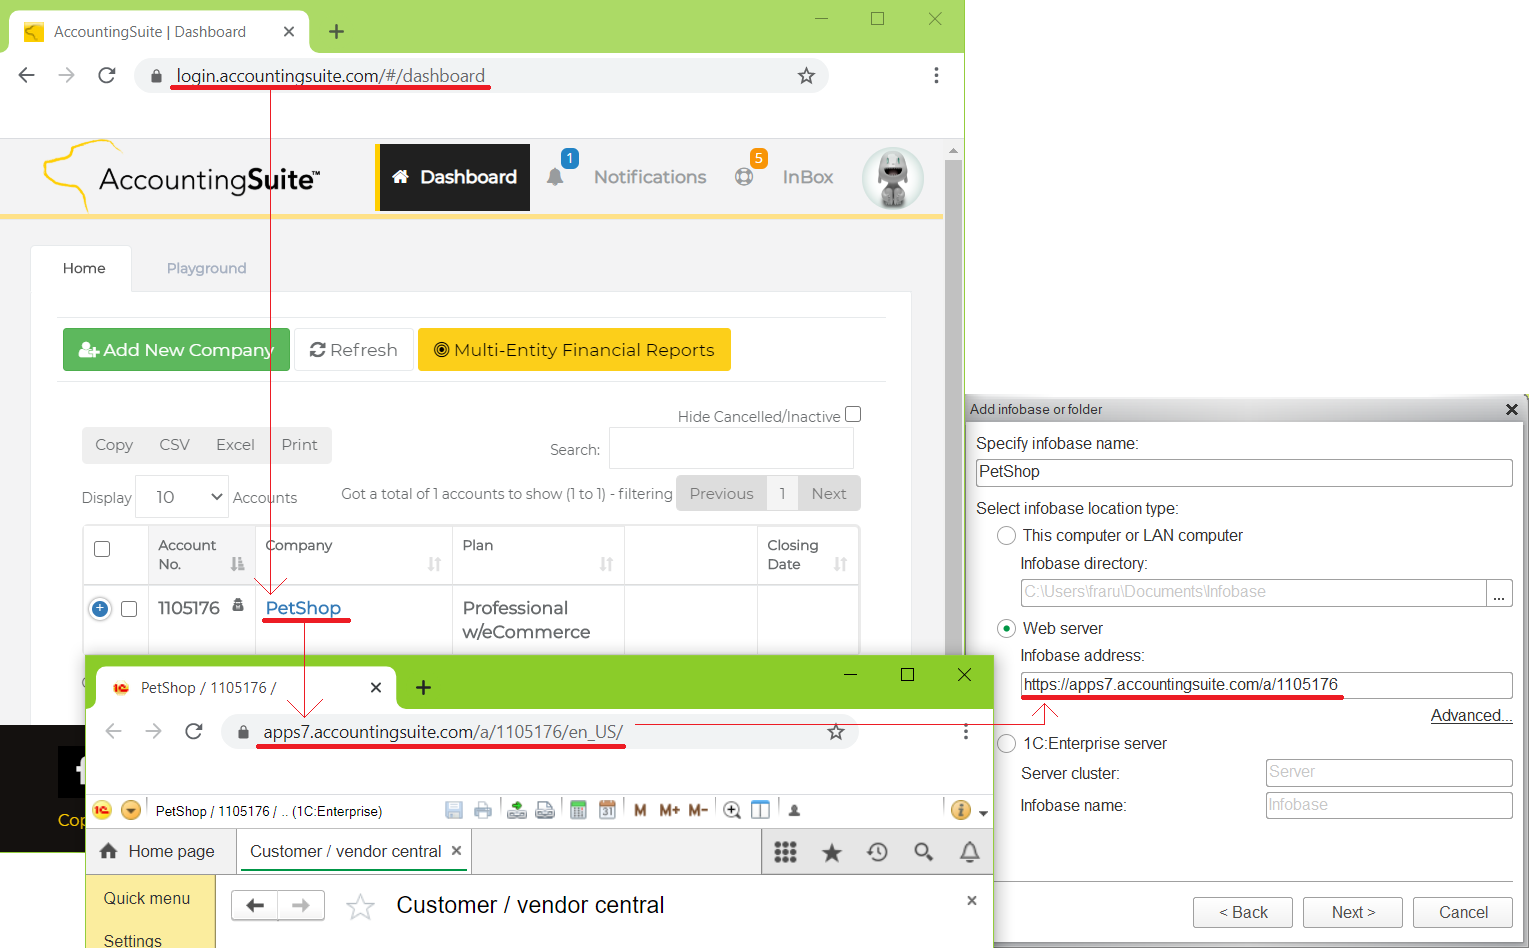
Task: Select This computer or LAN computer option
Action: tap(1007, 536)
